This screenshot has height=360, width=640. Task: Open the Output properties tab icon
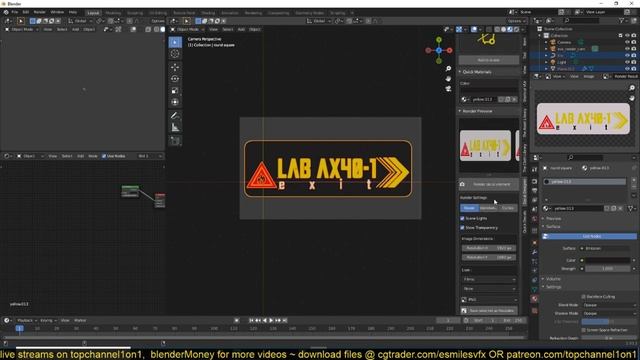pyautogui.click(x=534, y=191)
